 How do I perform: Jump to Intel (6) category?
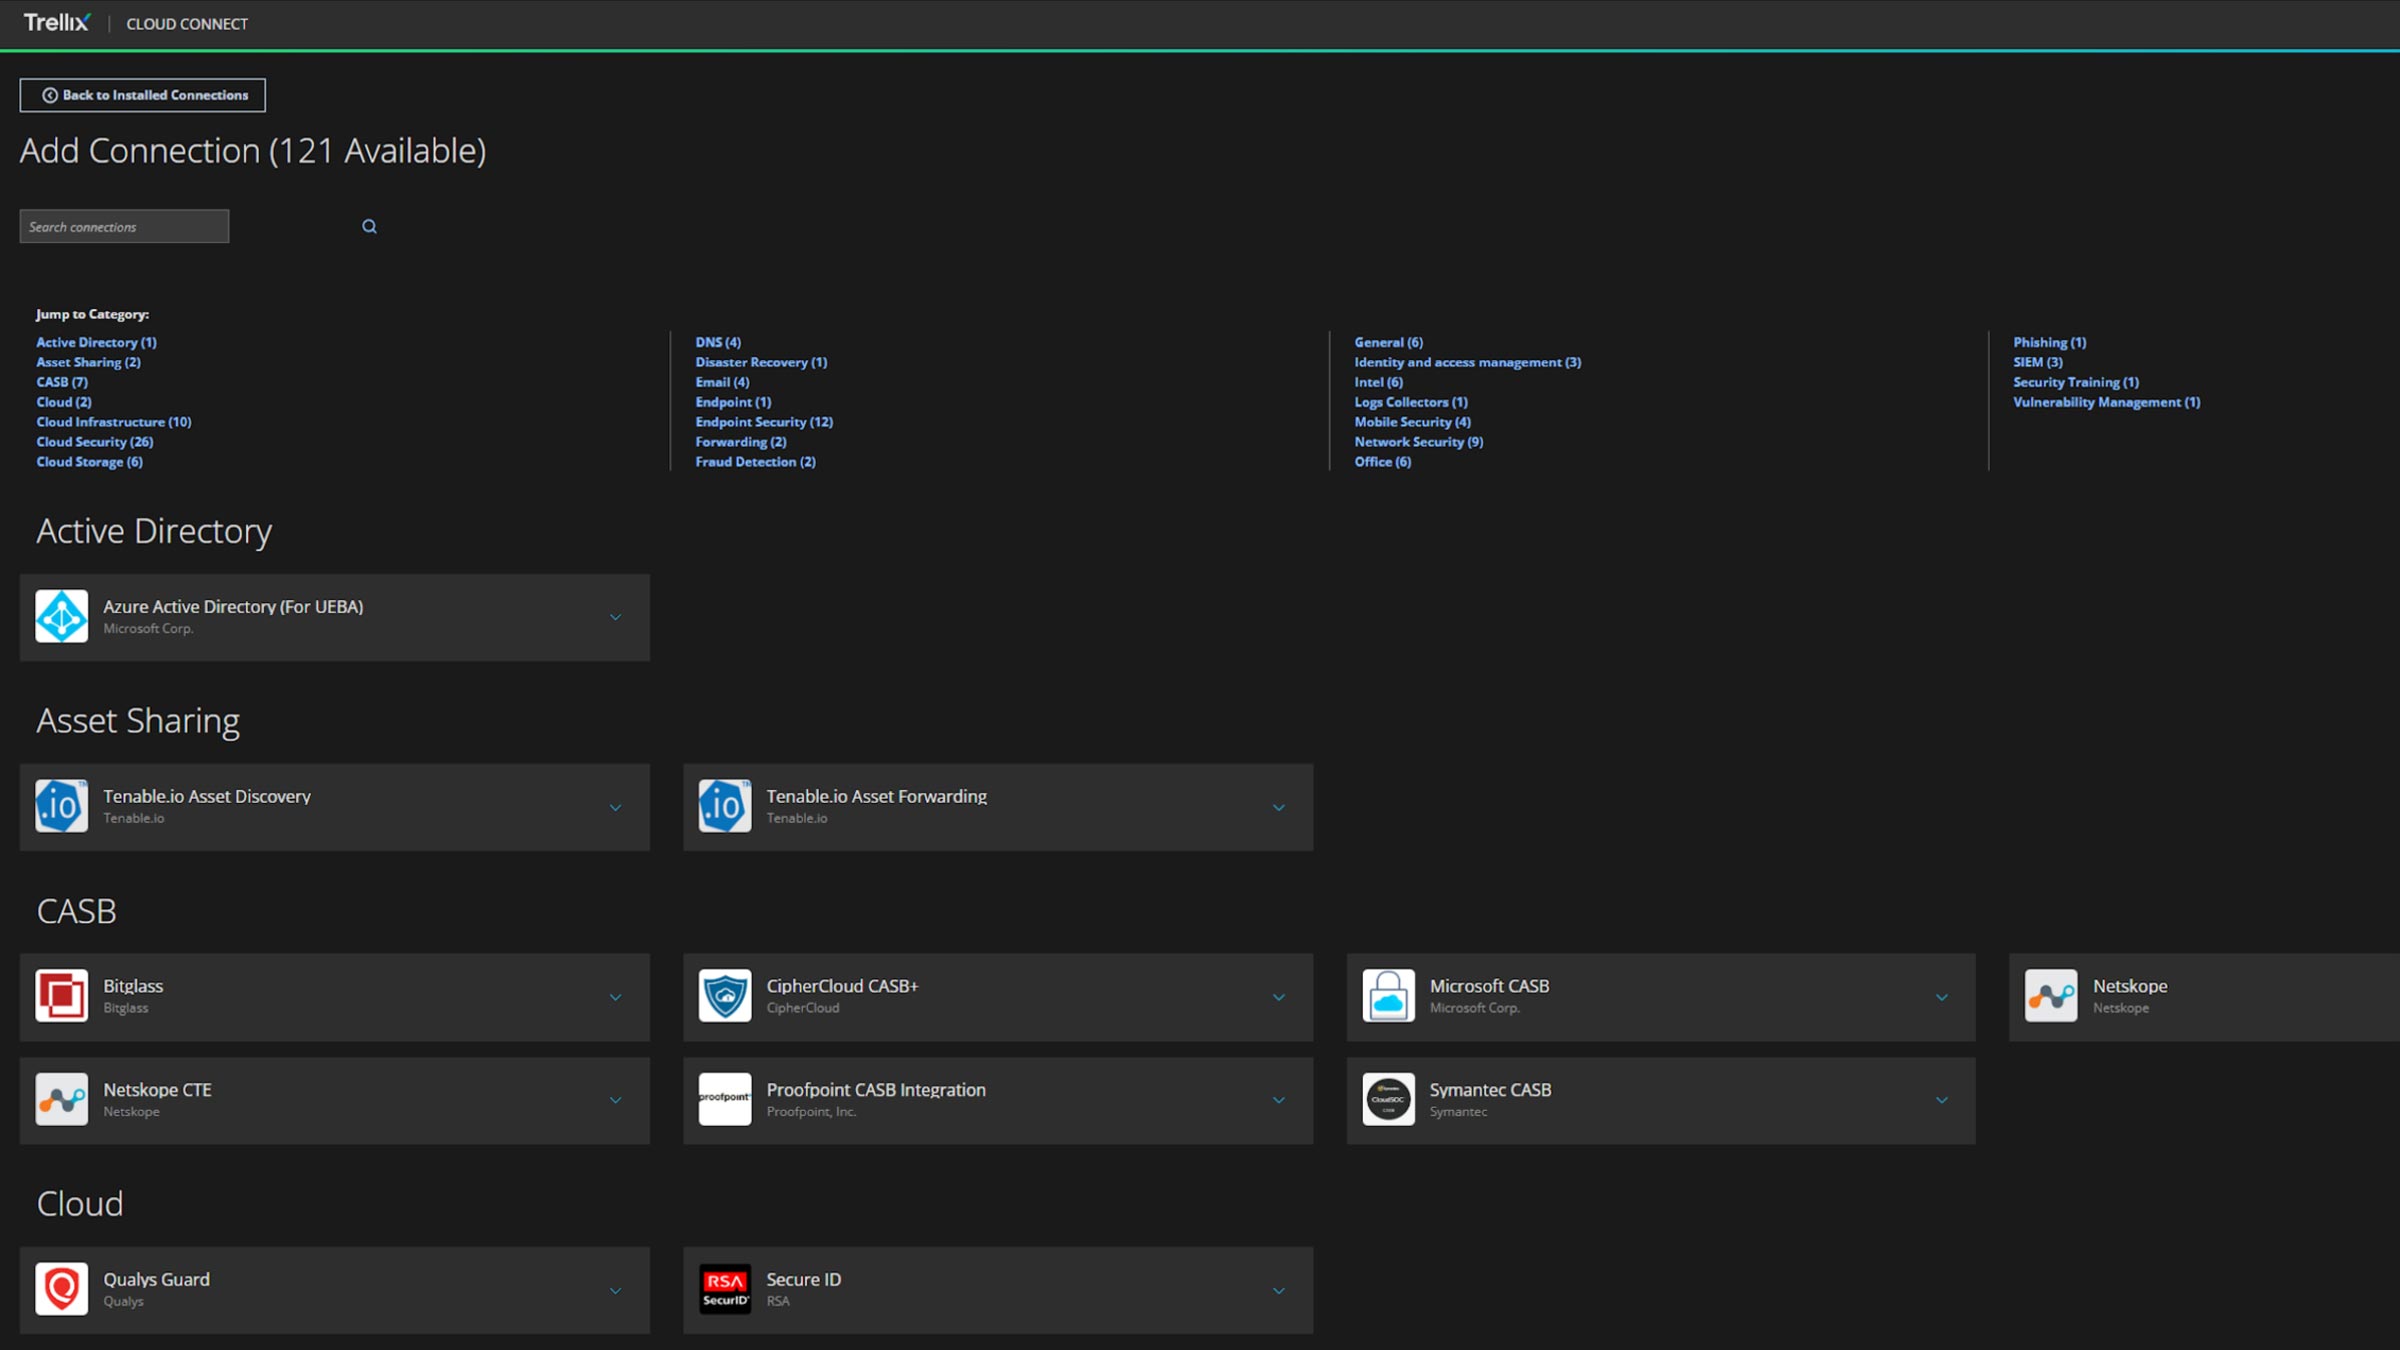[1378, 382]
